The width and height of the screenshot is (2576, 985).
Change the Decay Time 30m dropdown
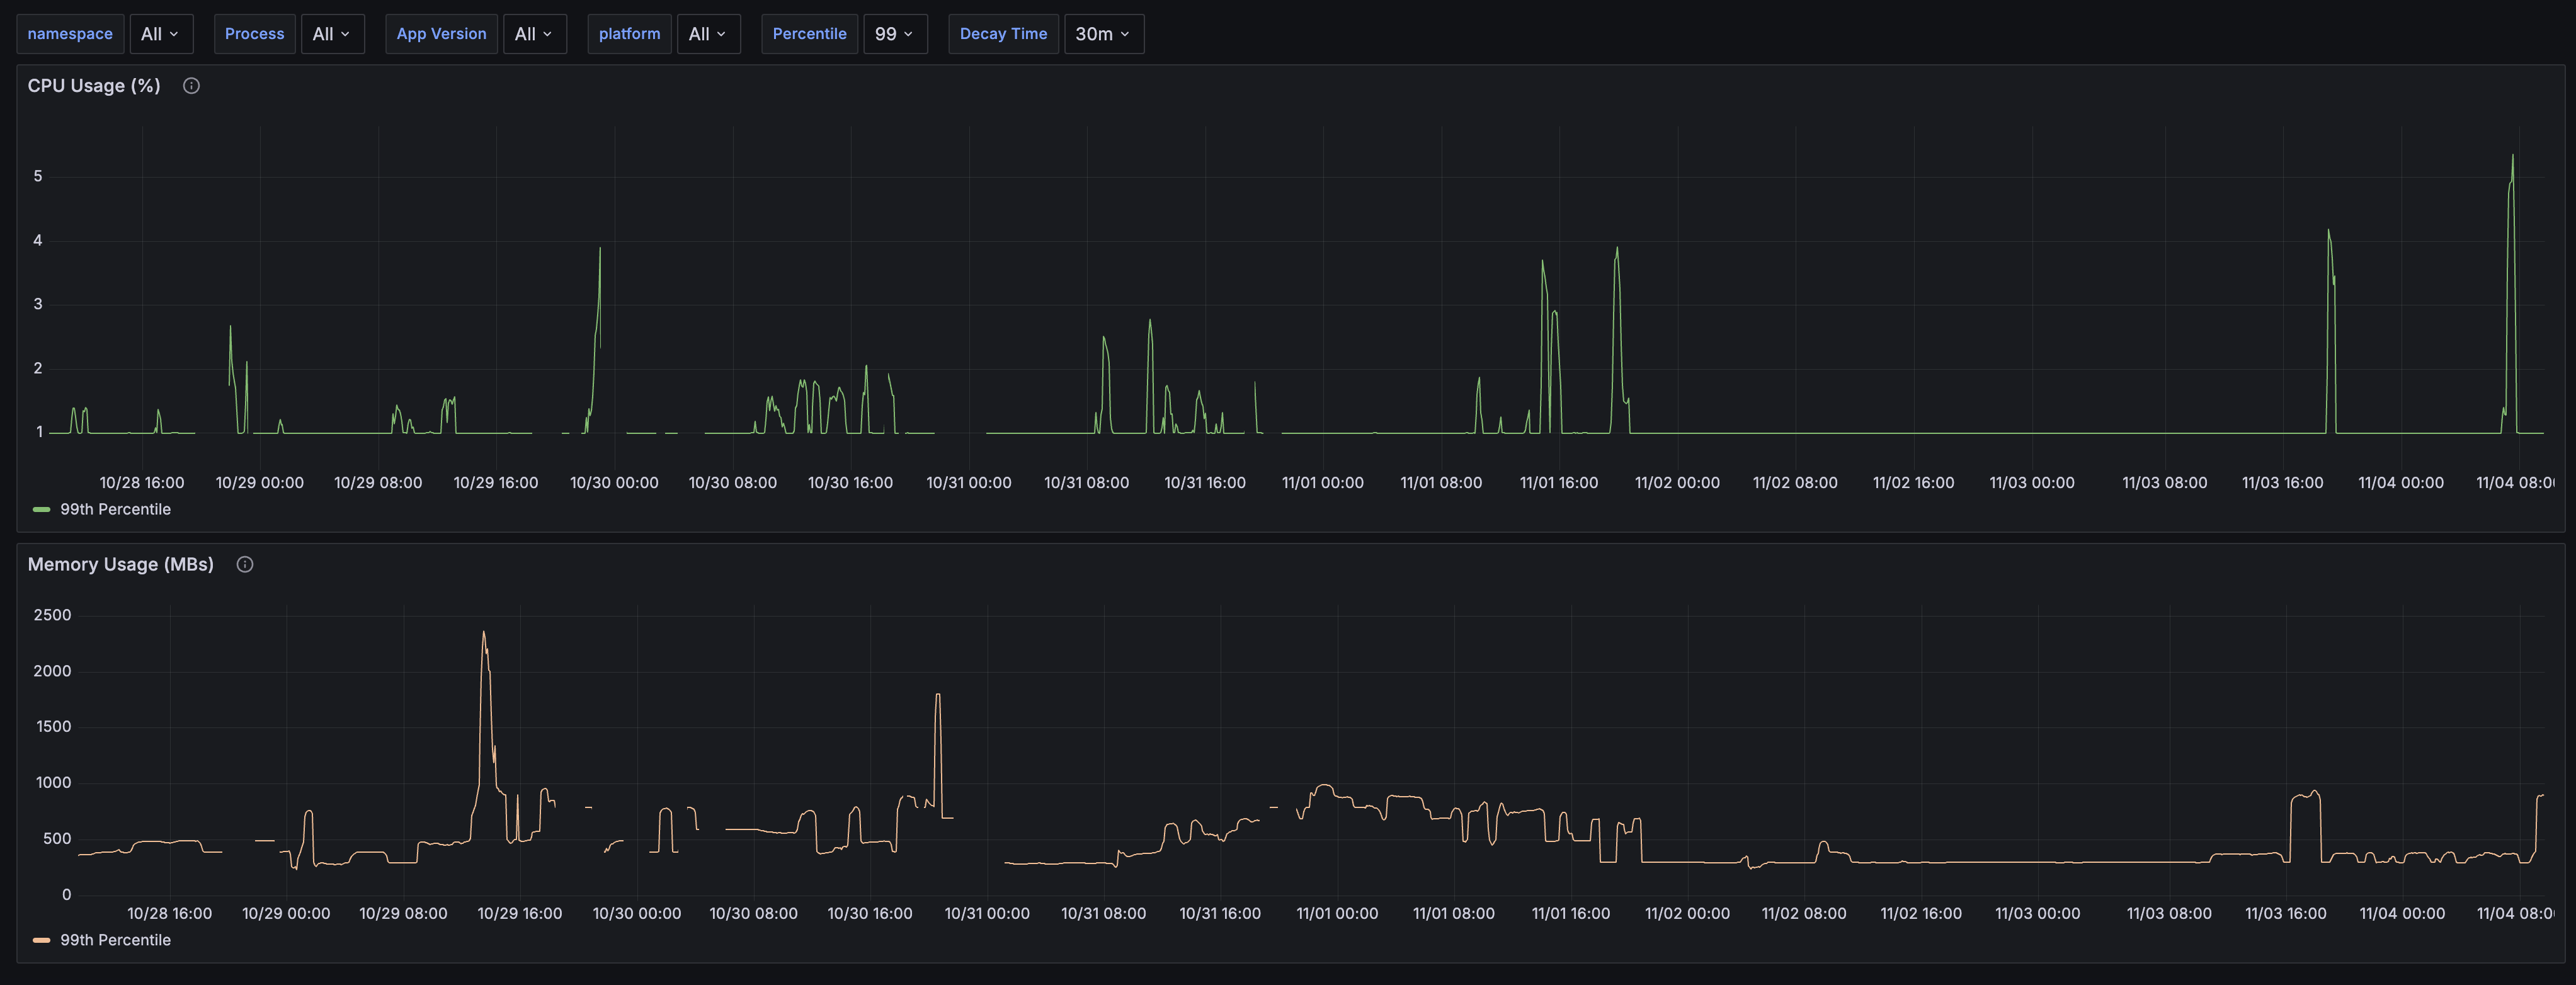(1103, 34)
